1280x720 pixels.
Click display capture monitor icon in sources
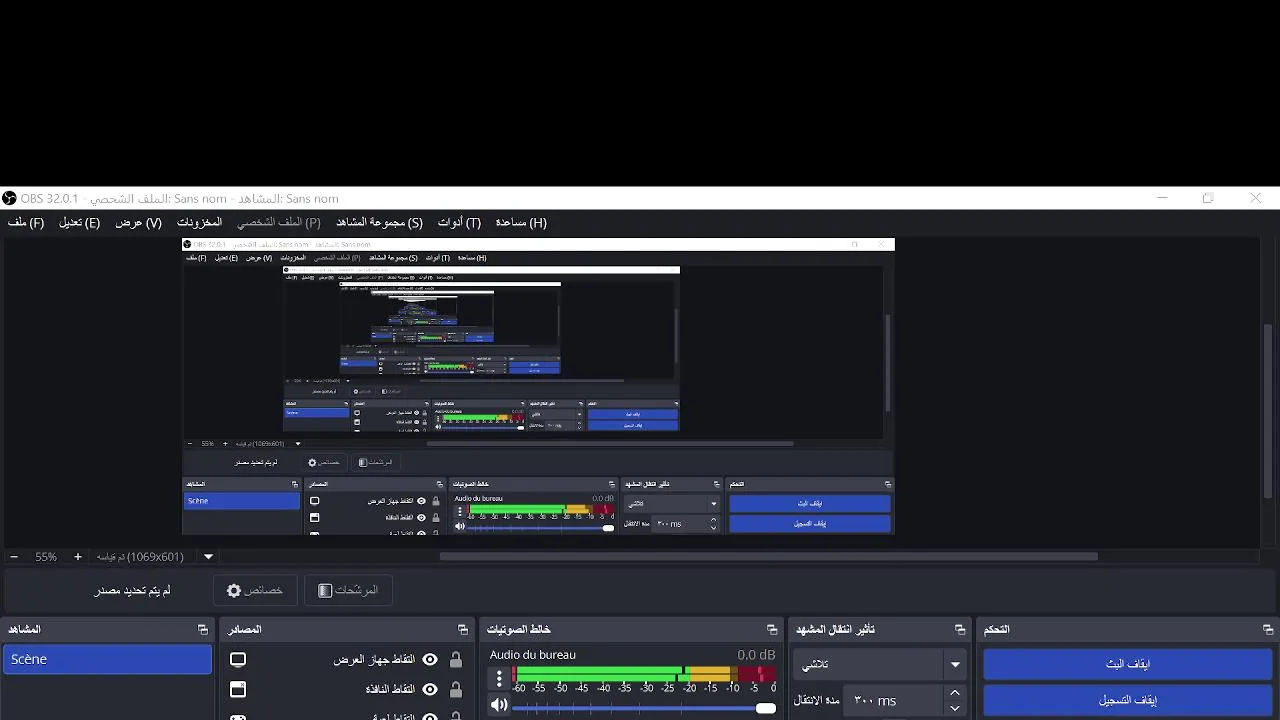pos(238,660)
